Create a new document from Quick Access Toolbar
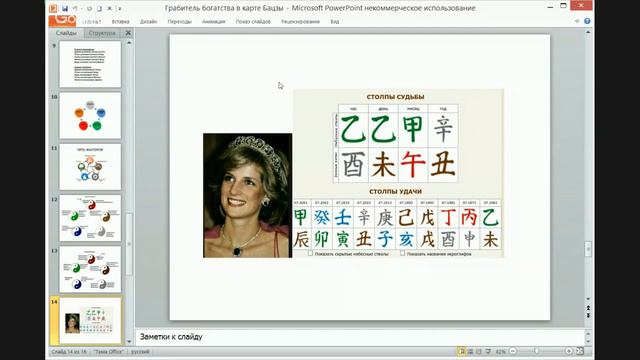This screenshot has height=360, width=640. [99, 8]
